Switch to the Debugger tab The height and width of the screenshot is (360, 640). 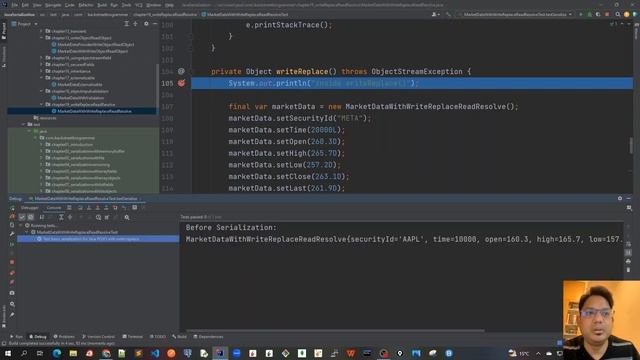(30, 208)
